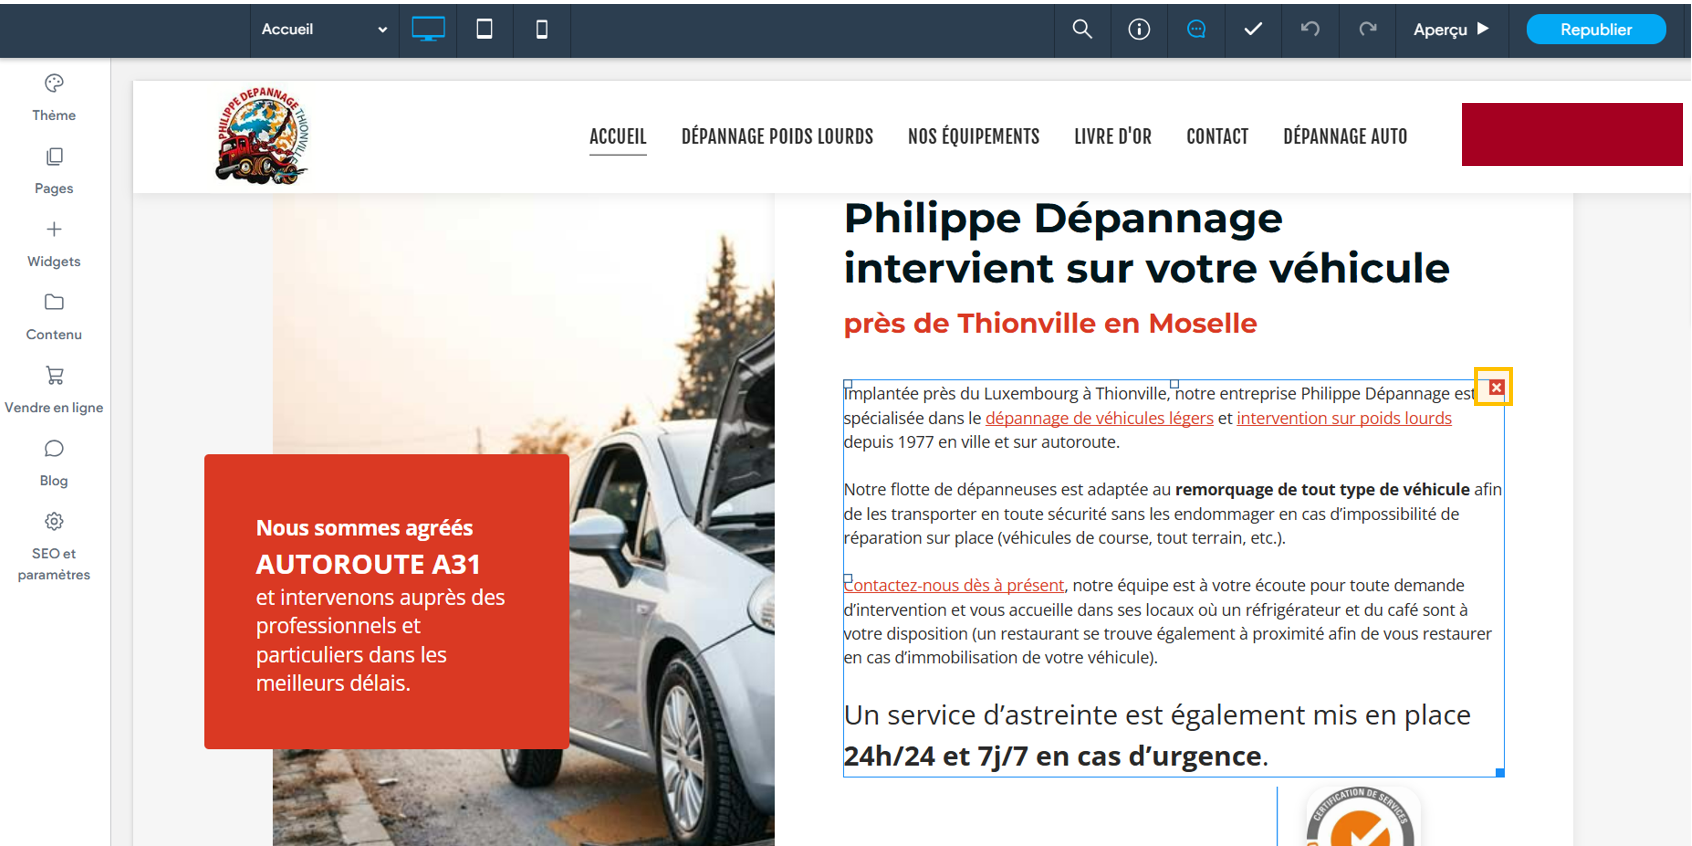Select CONTACT menu item

pyautogui.click(x=1217, y=137)
